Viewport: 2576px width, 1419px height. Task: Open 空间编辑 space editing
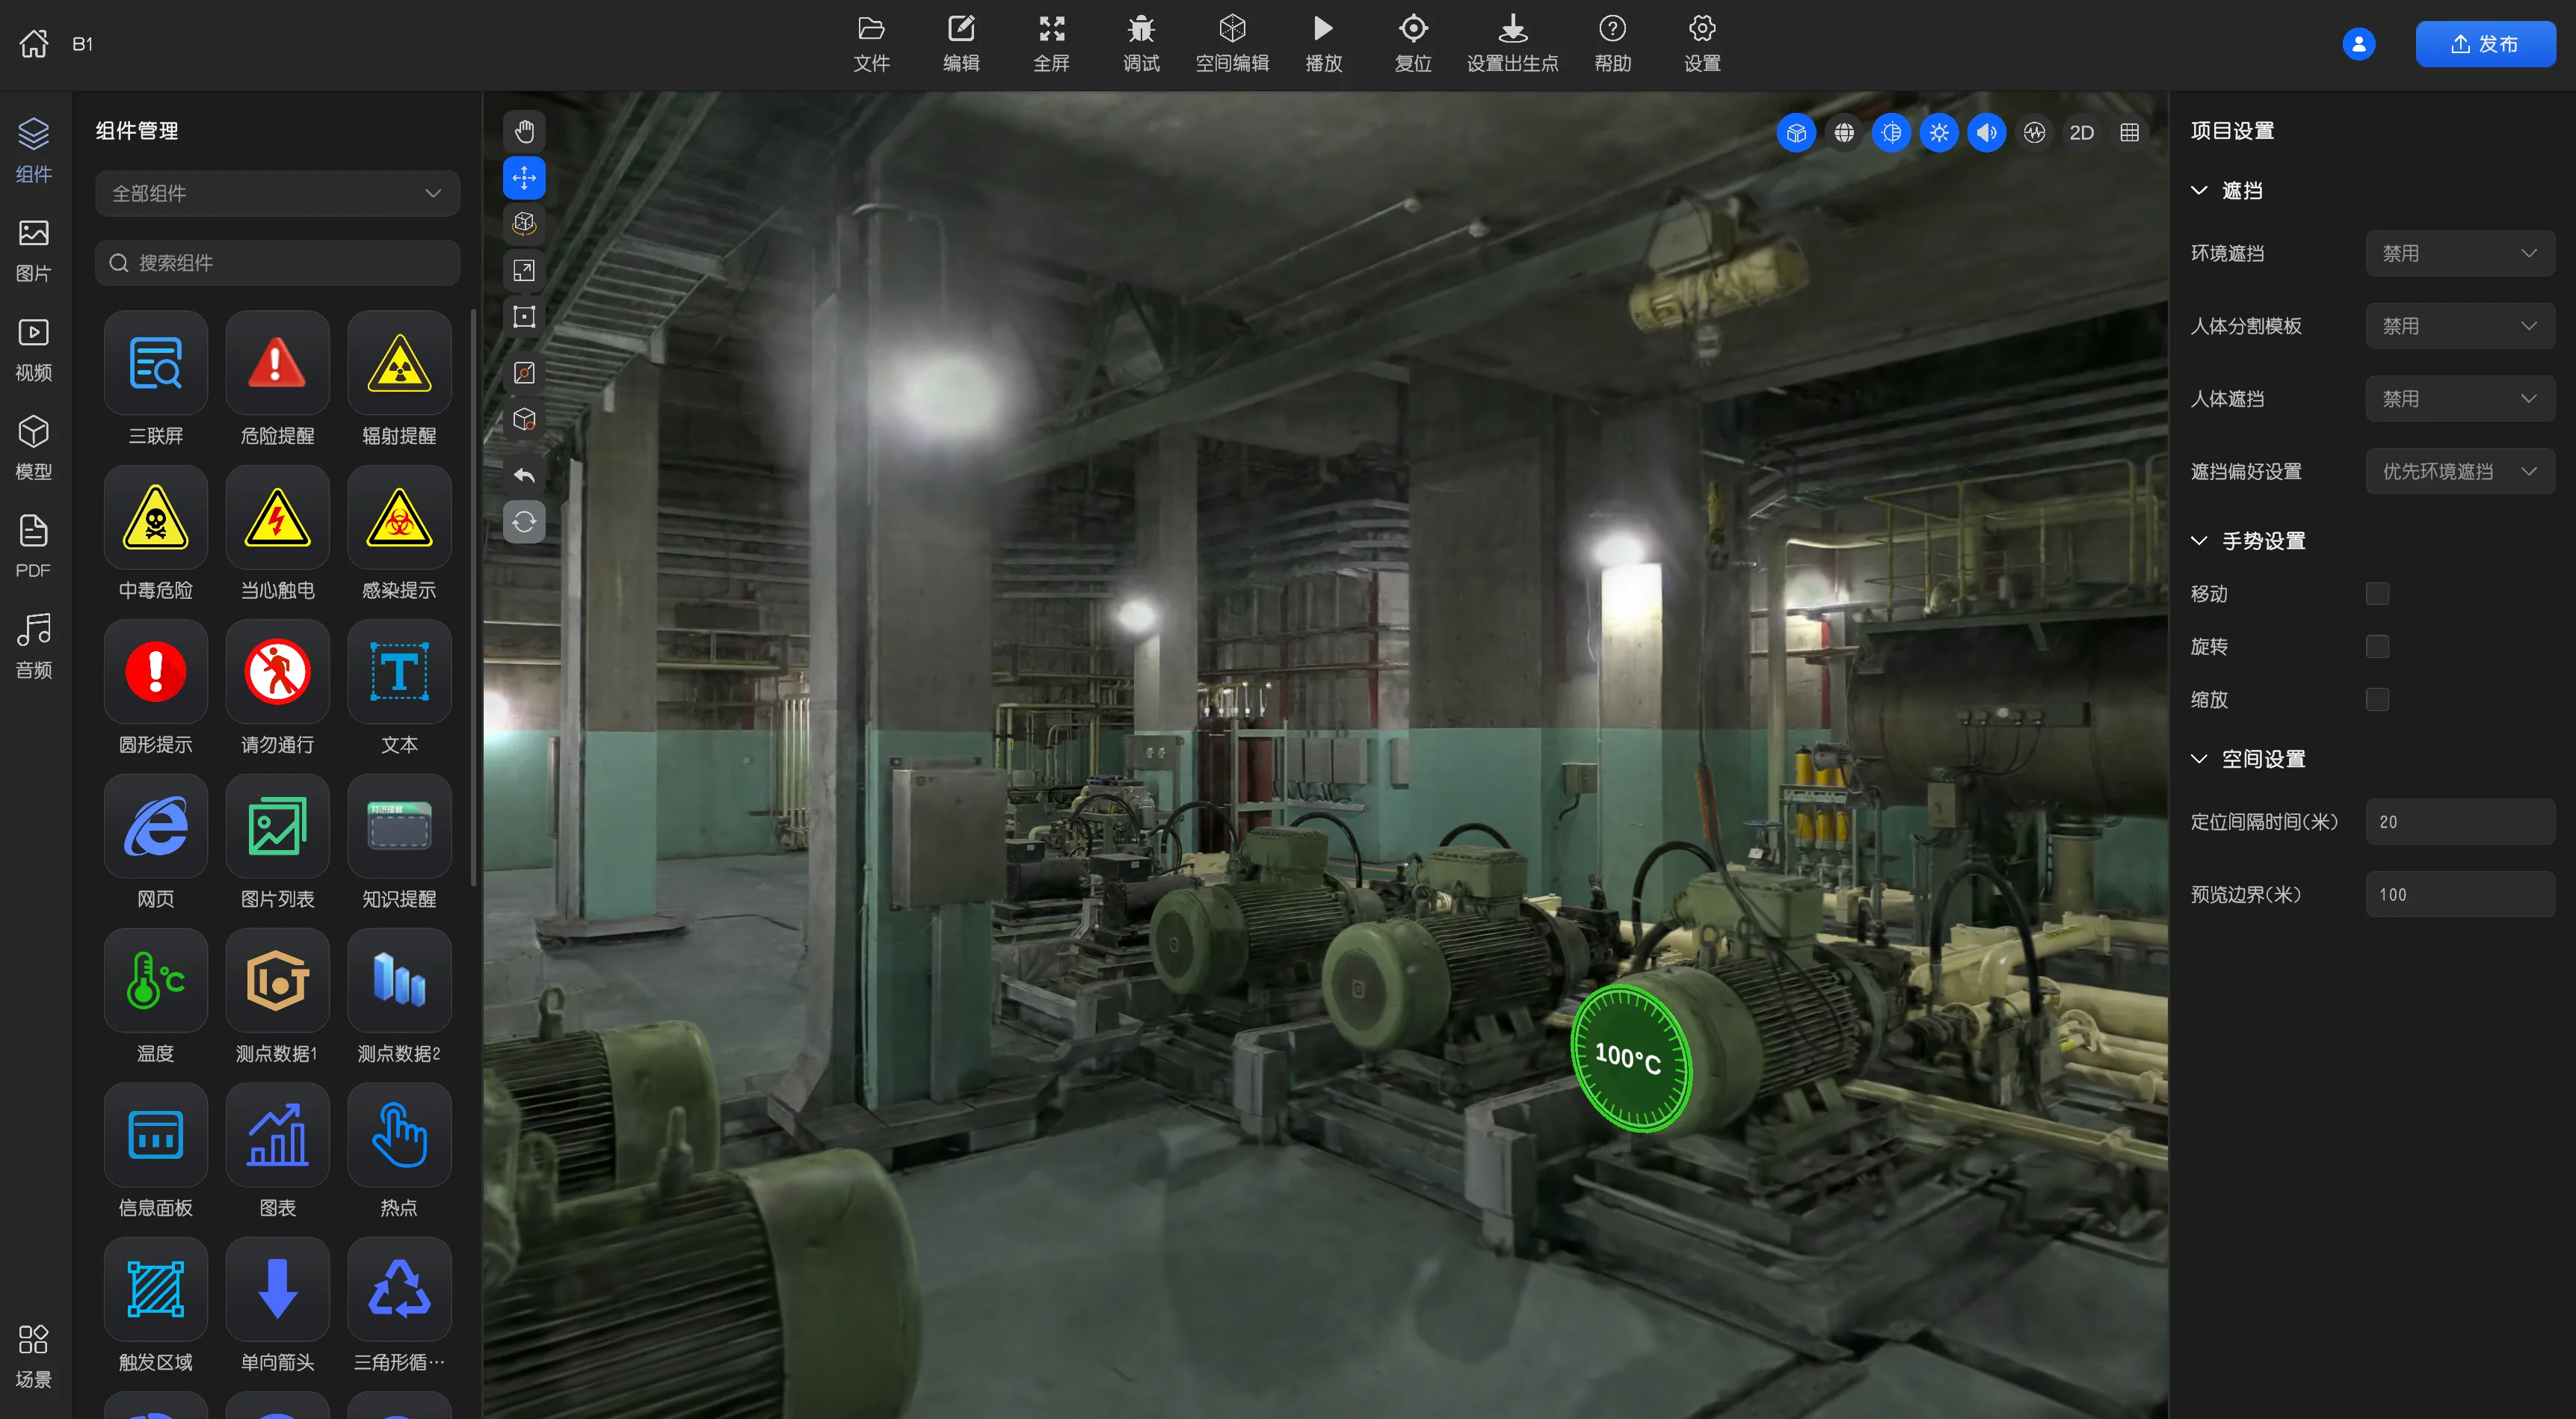pyautogui.click(x=1232, y=44)
